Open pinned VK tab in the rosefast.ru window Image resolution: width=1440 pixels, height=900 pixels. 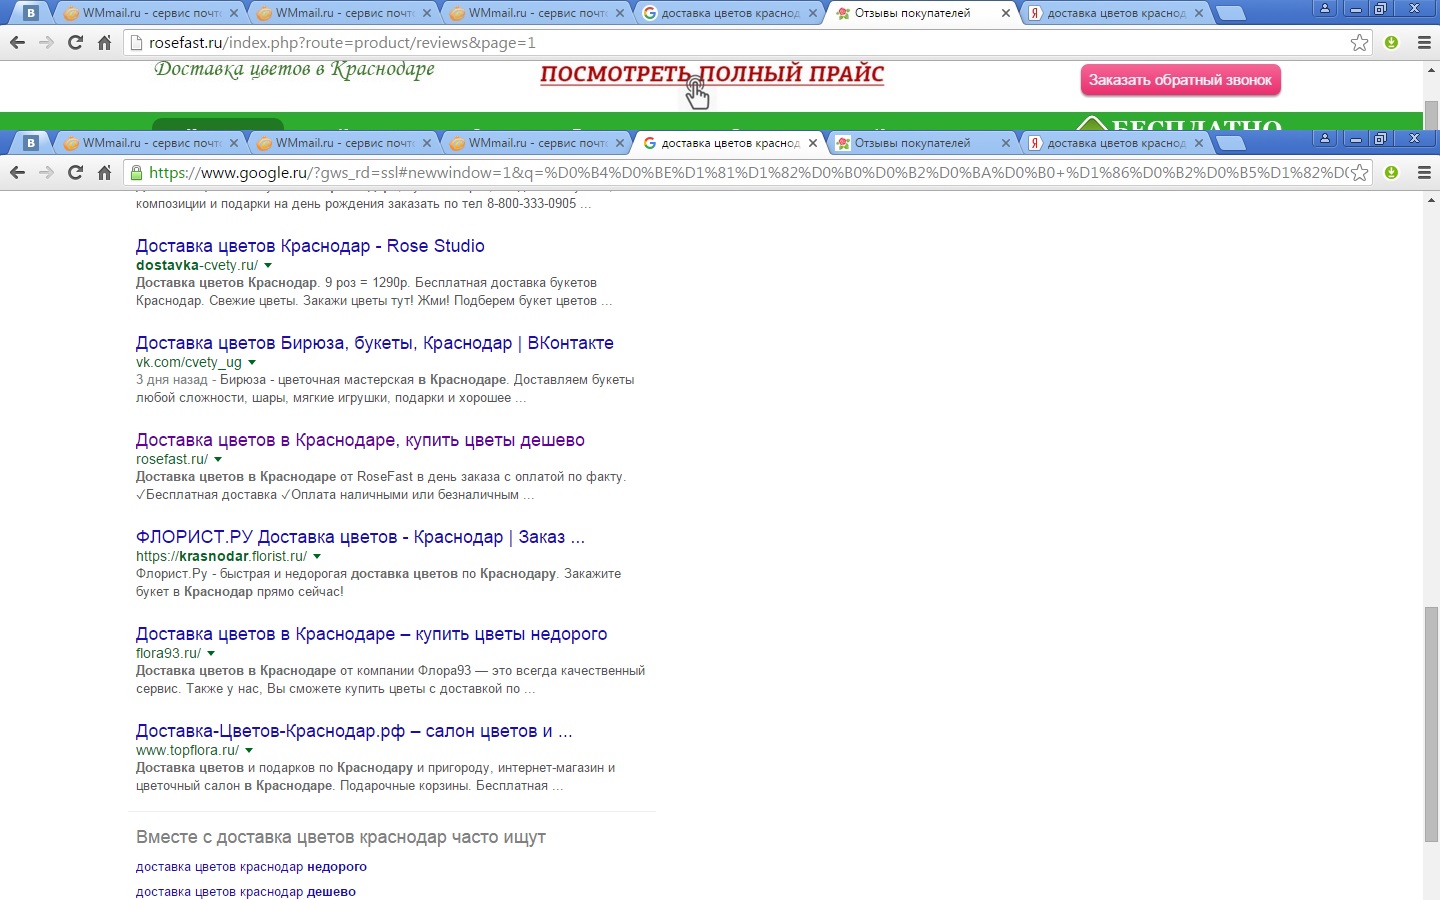(x=31, y=13)
